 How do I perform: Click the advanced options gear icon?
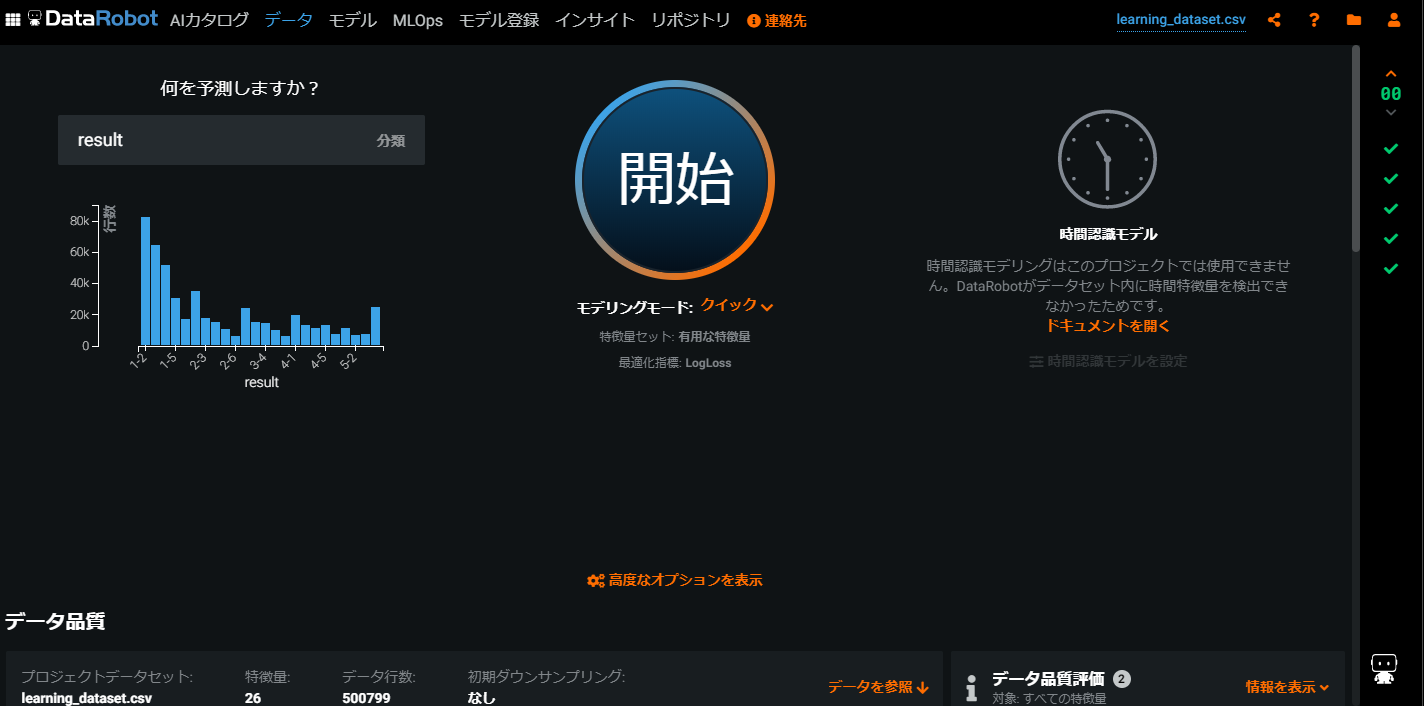click(596, 580)
